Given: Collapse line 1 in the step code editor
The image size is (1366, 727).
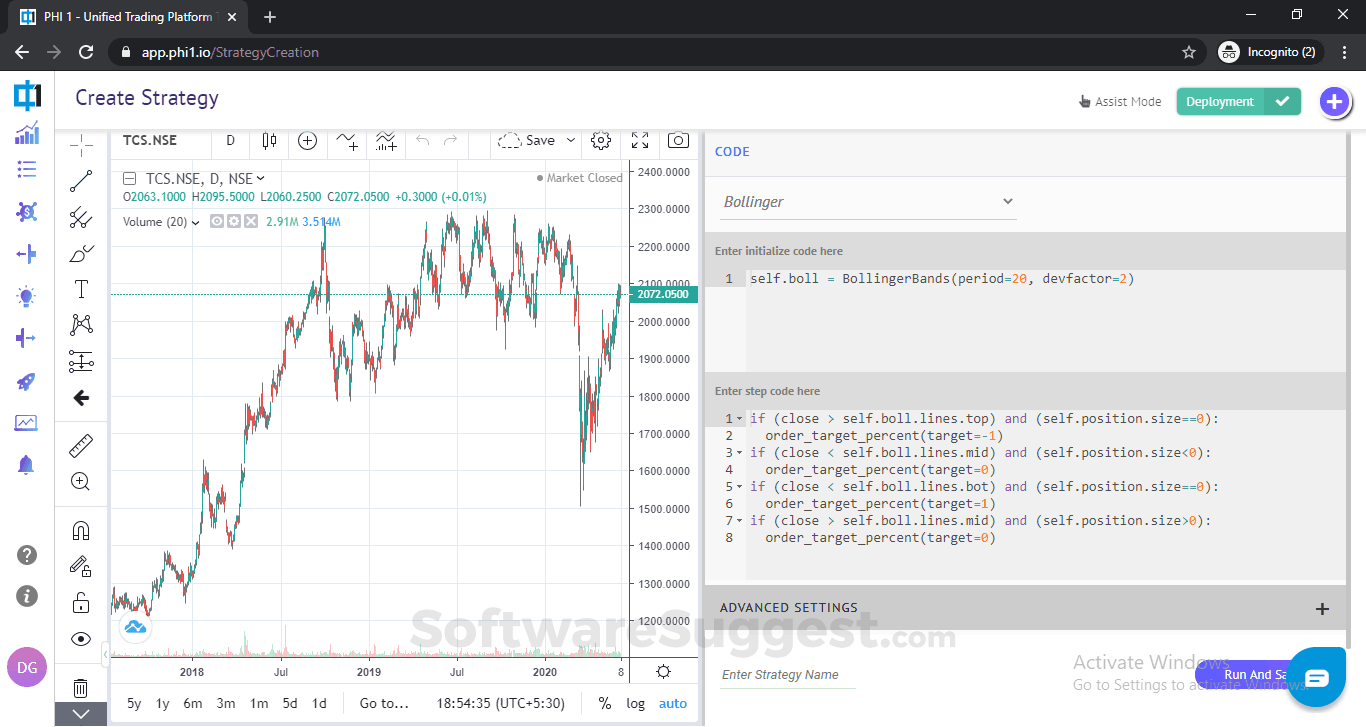Looking at the screenshot, I should pos(737,418).
